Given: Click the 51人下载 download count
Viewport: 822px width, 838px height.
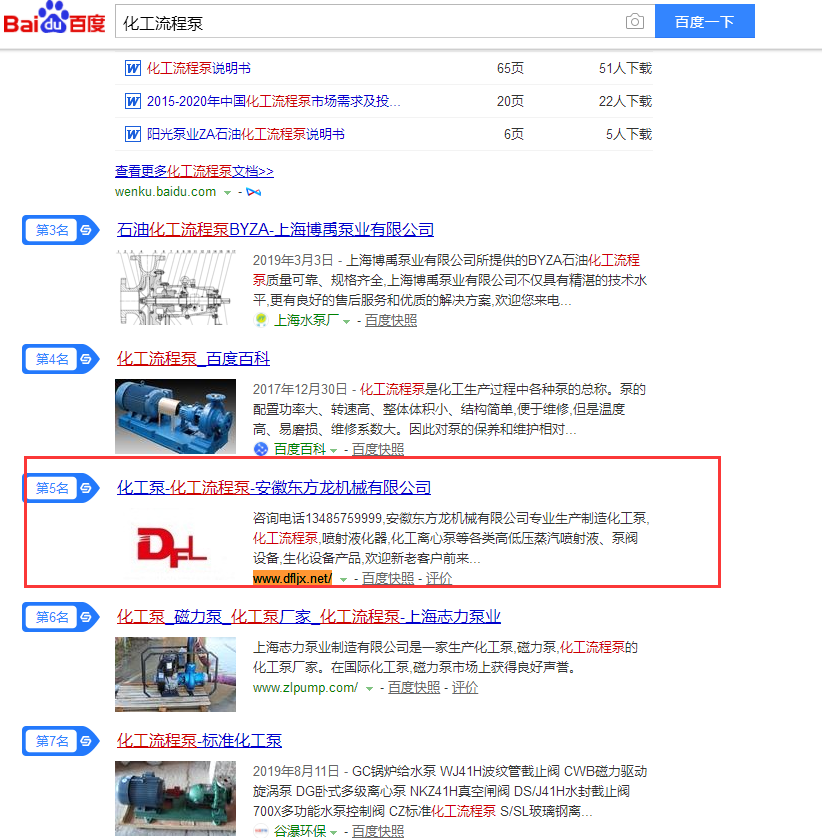Looking at the screenshot, I should [x=625, y=68].
